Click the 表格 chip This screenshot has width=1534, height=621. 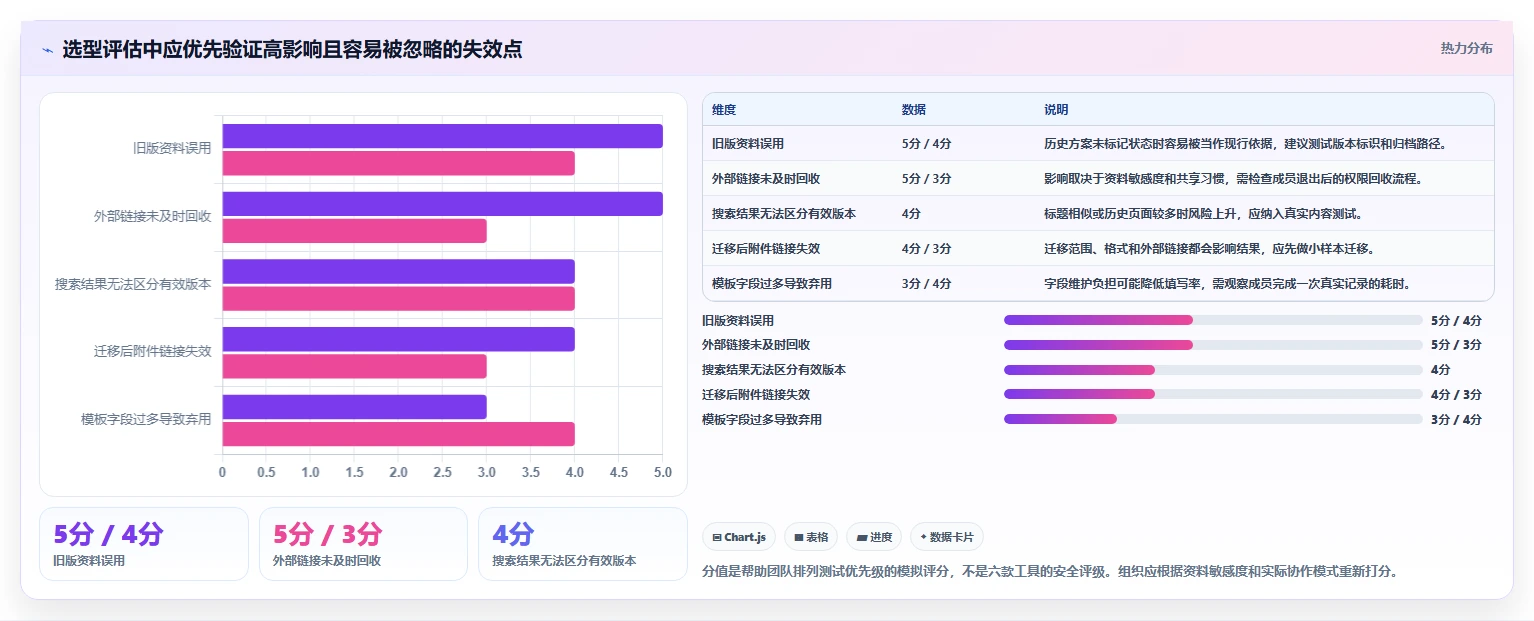(811, 537)
